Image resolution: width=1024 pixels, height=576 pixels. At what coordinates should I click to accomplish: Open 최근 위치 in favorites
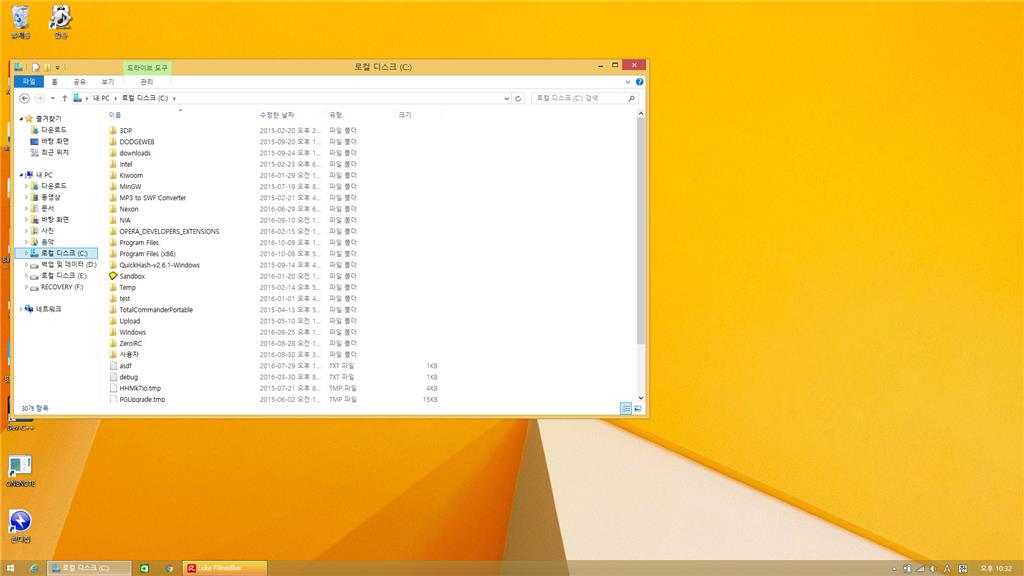50,152
